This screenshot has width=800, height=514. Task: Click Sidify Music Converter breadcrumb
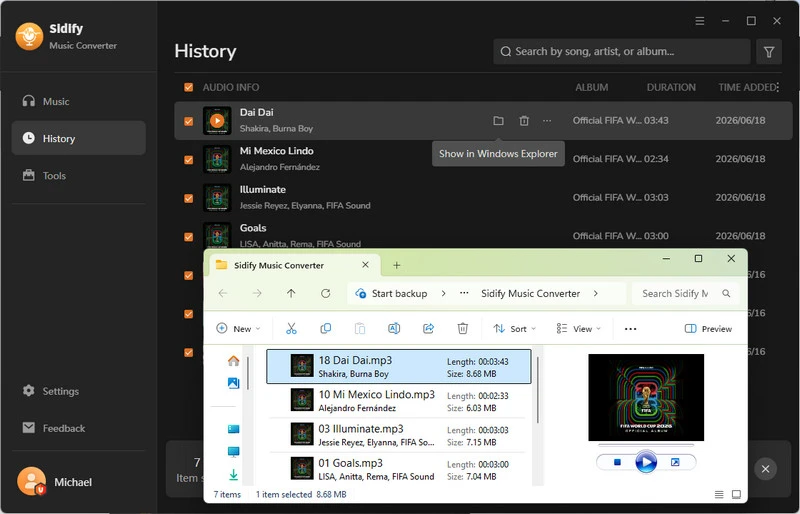pyautogui.click(x=530, y=293)
